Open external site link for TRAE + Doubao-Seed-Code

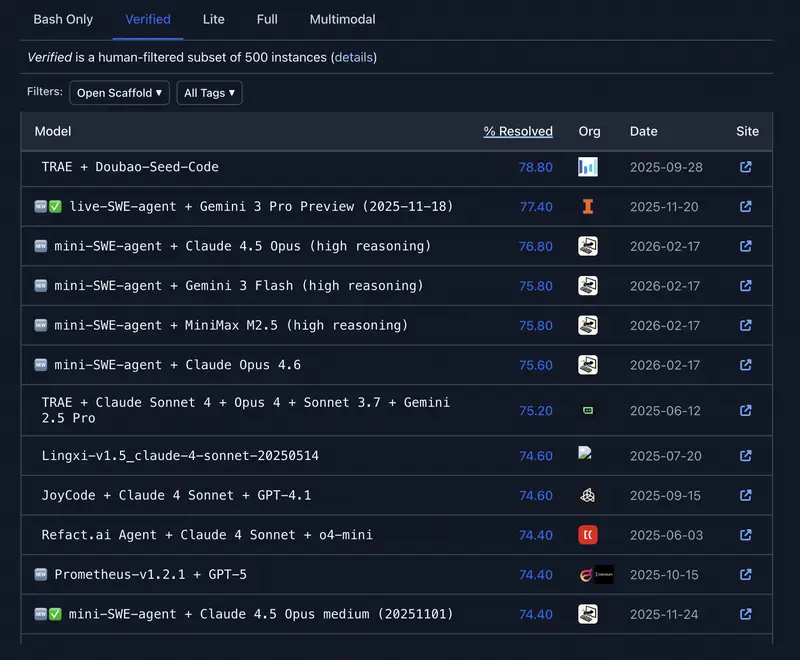[745, 167]
